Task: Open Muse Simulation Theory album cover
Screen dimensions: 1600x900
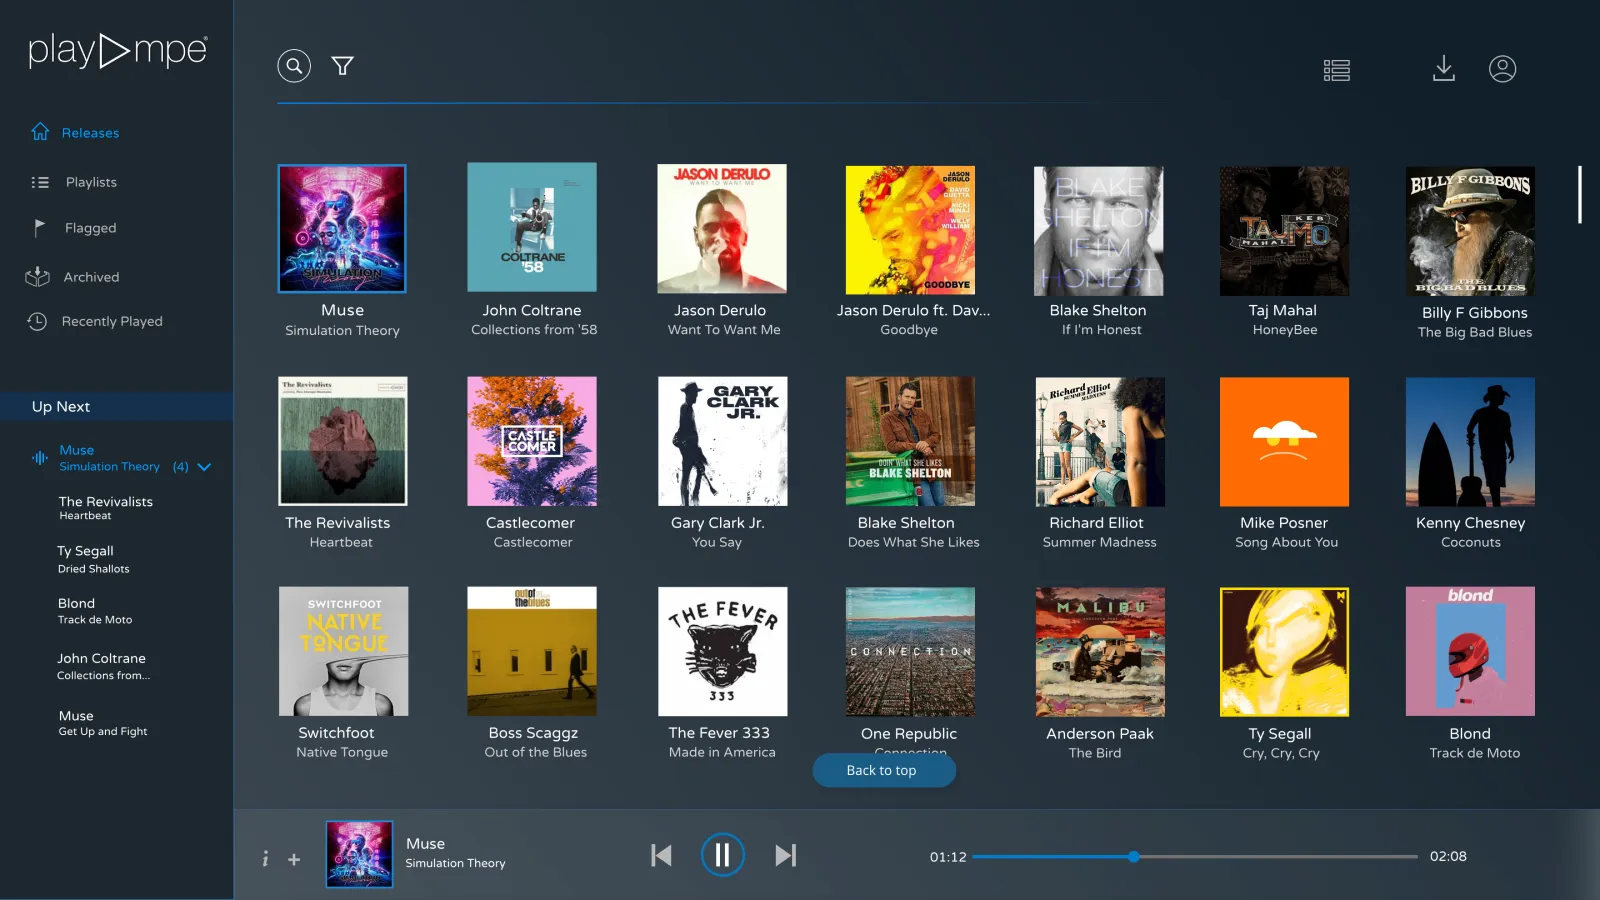Action: [x=342, y=229]
